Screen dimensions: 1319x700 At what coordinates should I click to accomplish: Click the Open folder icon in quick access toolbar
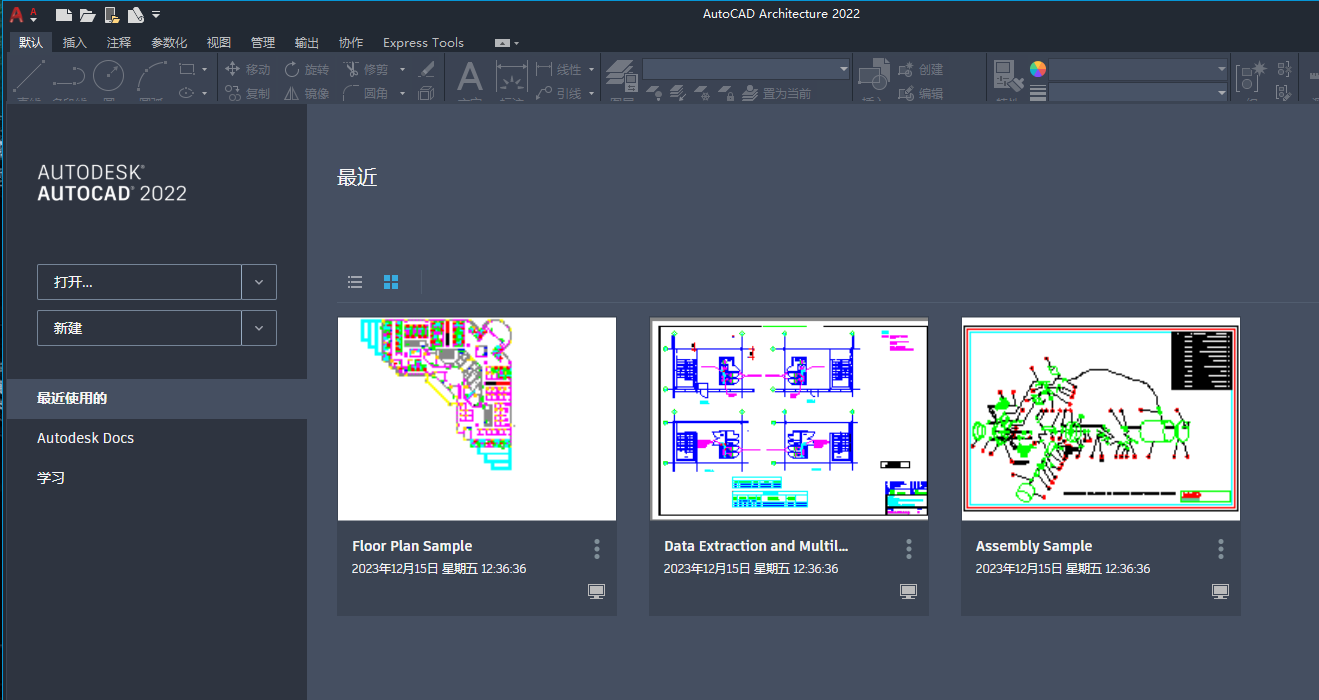(88, 14)
